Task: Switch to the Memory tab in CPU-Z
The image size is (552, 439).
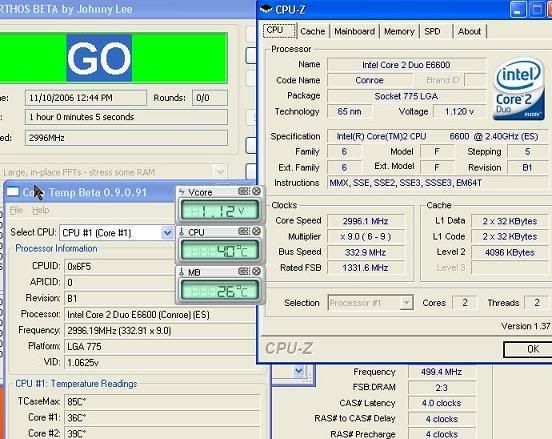Action: point(399,31)
